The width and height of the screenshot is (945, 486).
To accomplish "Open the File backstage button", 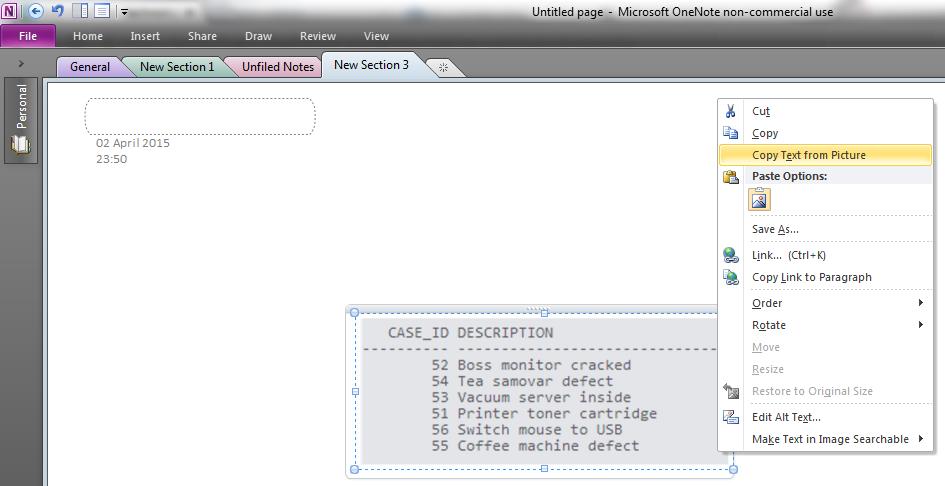I will point(28,36).
